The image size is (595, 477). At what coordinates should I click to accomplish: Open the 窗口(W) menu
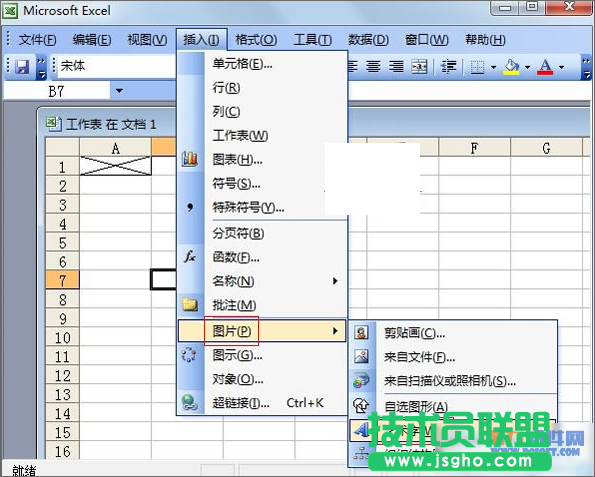[427, 39]
